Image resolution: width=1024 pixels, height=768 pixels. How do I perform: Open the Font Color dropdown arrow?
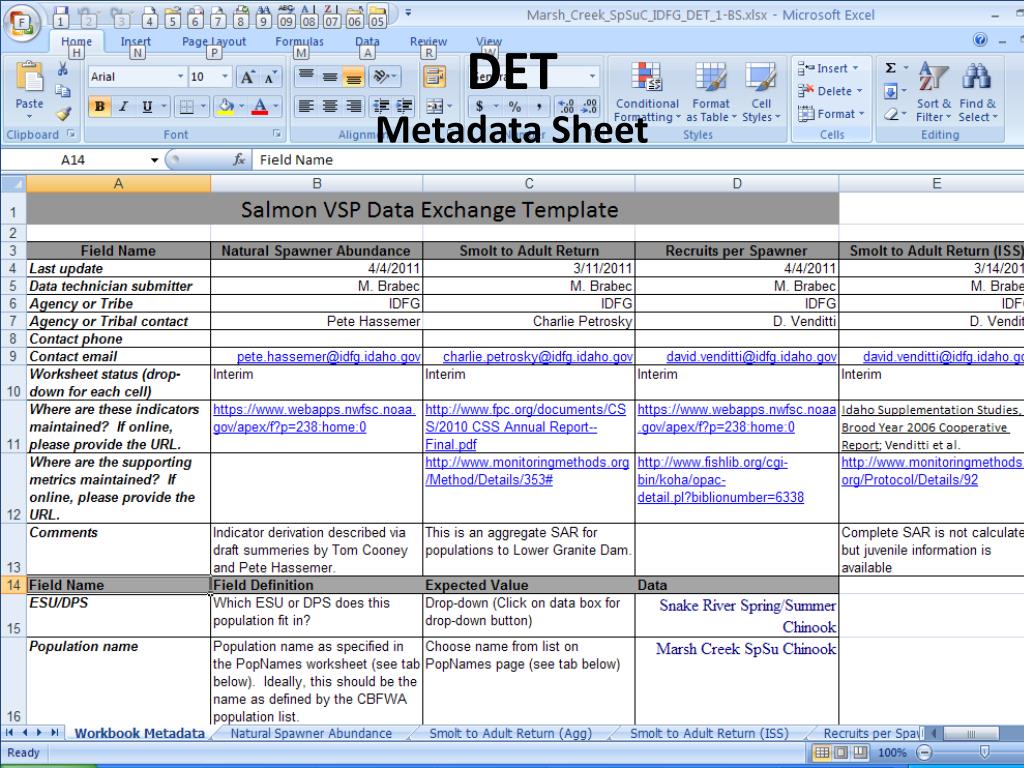pos(276,106)
